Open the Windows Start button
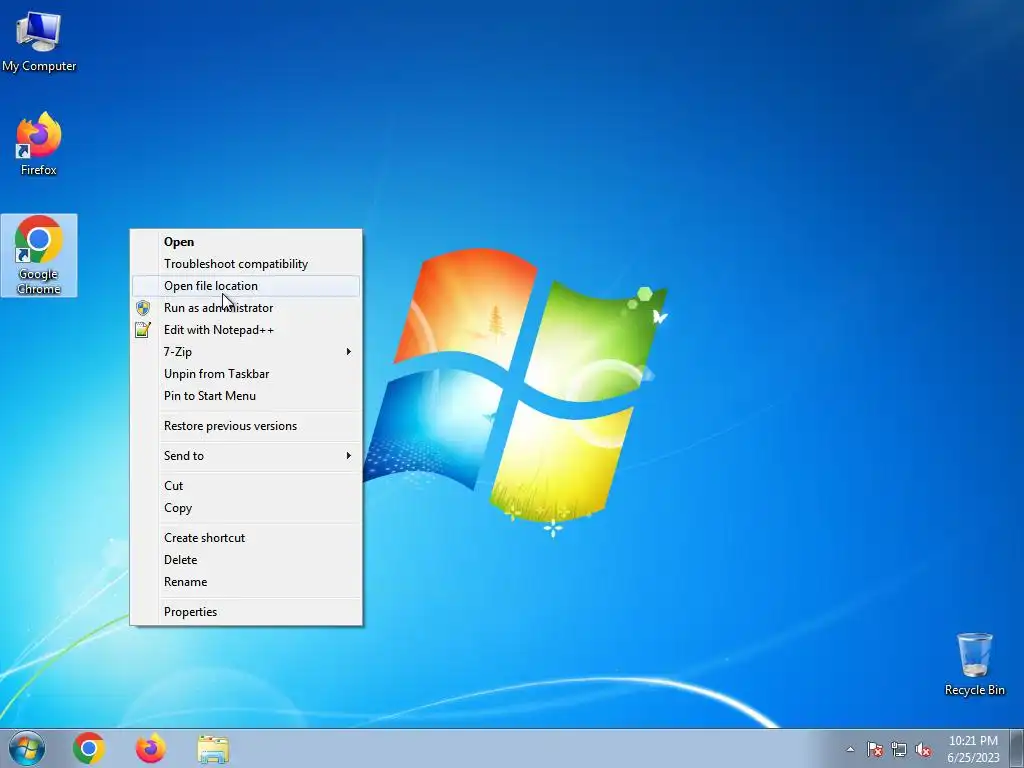Image resolution: width=1024 pixels, height=768 pixels. (27, 748)
